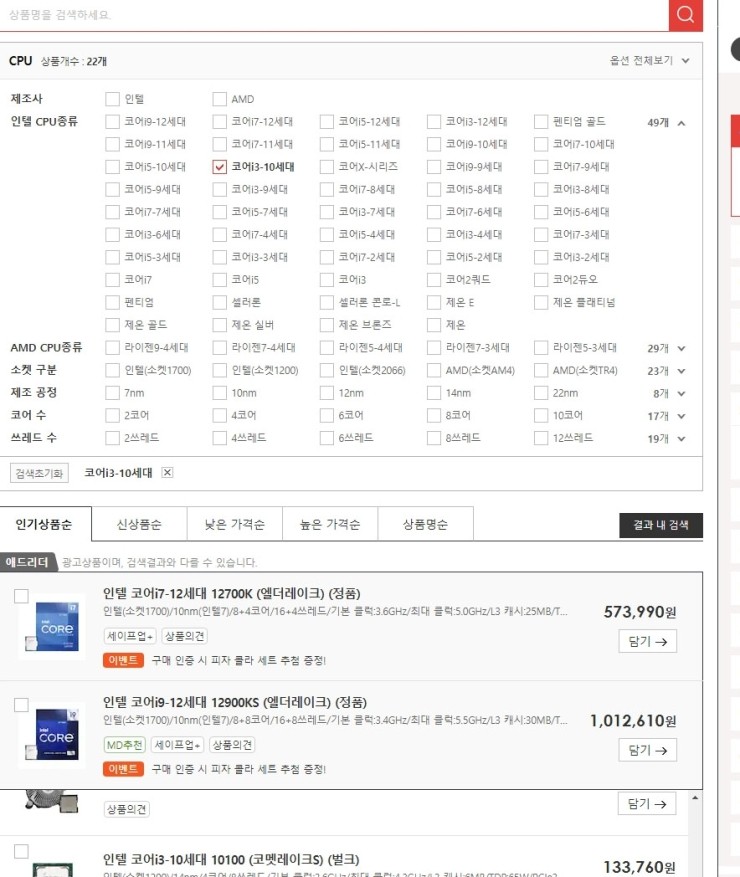
Task: Tick the 코어i5-12세대 checkbox
Action: tap(327, 121)
